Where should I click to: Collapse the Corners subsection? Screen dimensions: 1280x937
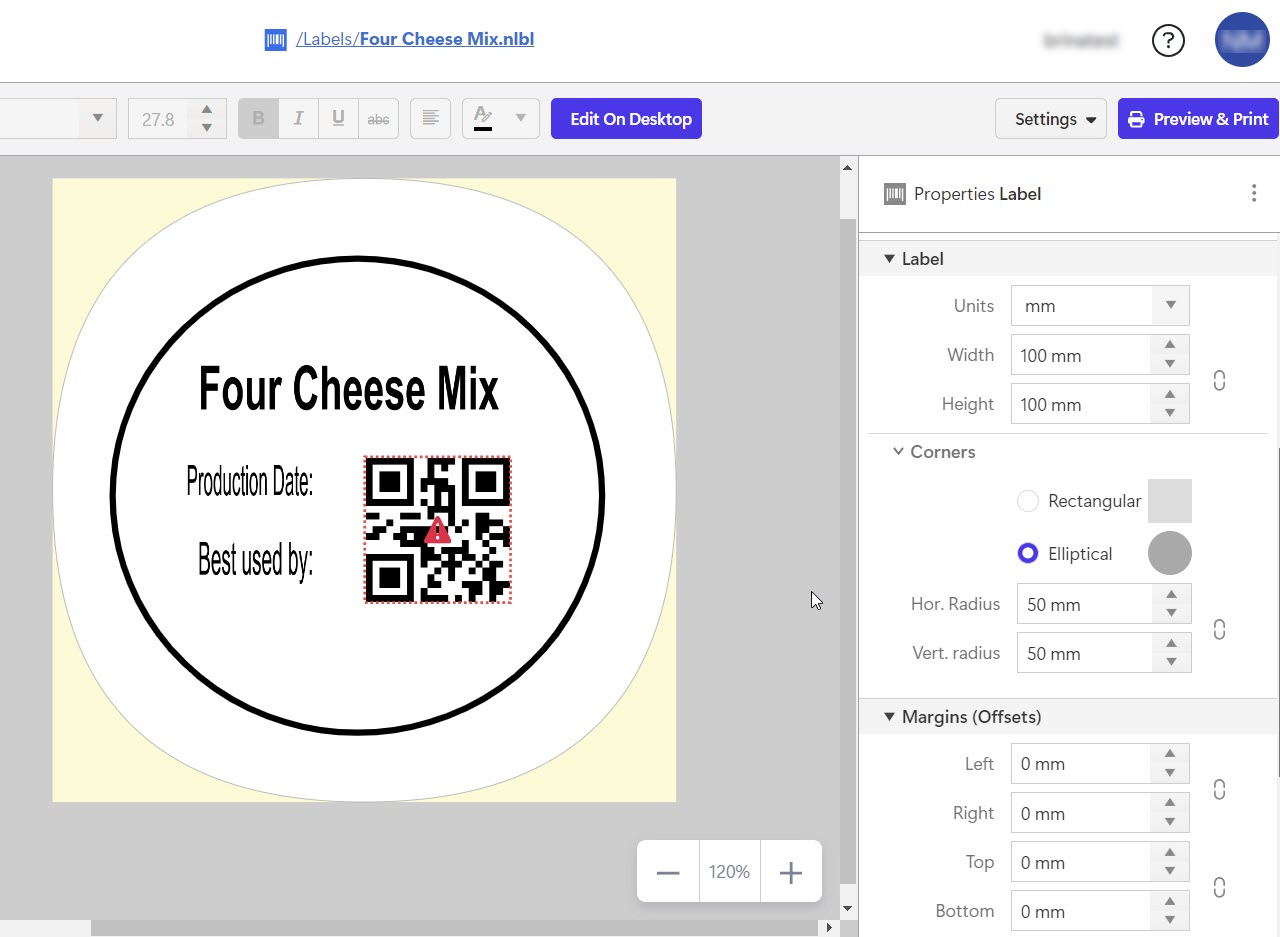click(898, 452)
